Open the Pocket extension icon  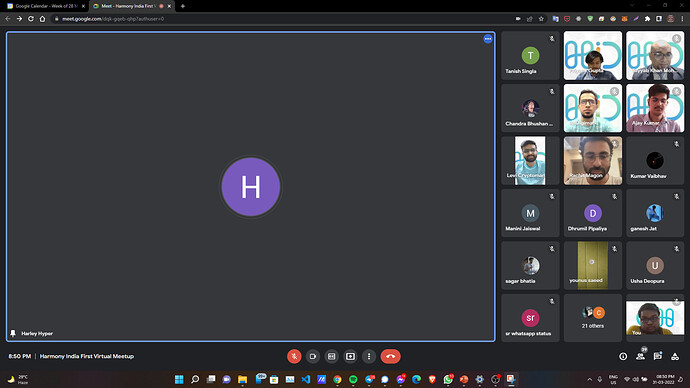click(x=567, y=19)
